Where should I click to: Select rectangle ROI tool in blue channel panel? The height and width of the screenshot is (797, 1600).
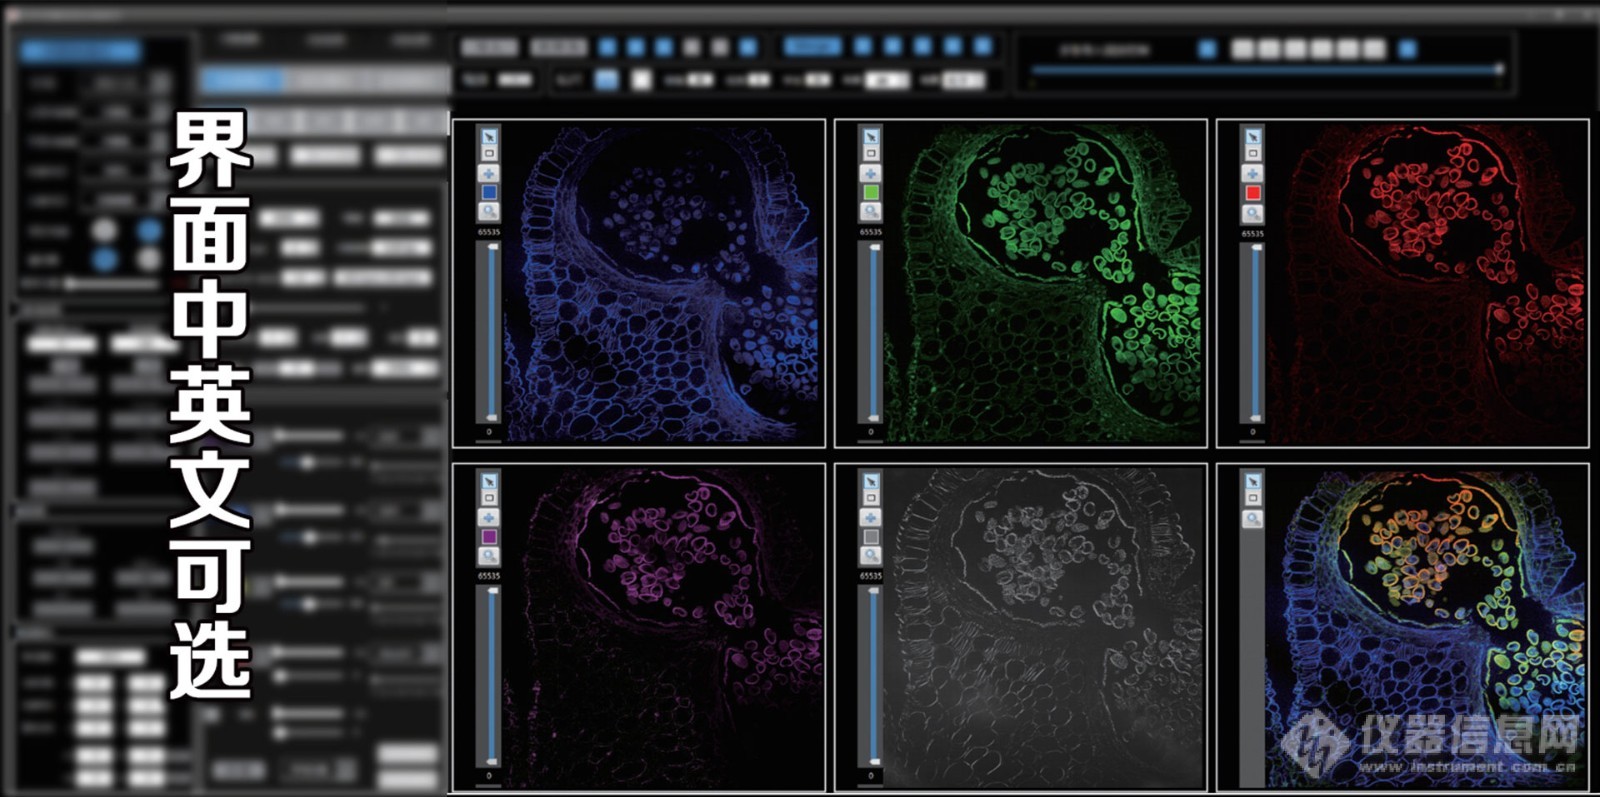pos(489,154)
